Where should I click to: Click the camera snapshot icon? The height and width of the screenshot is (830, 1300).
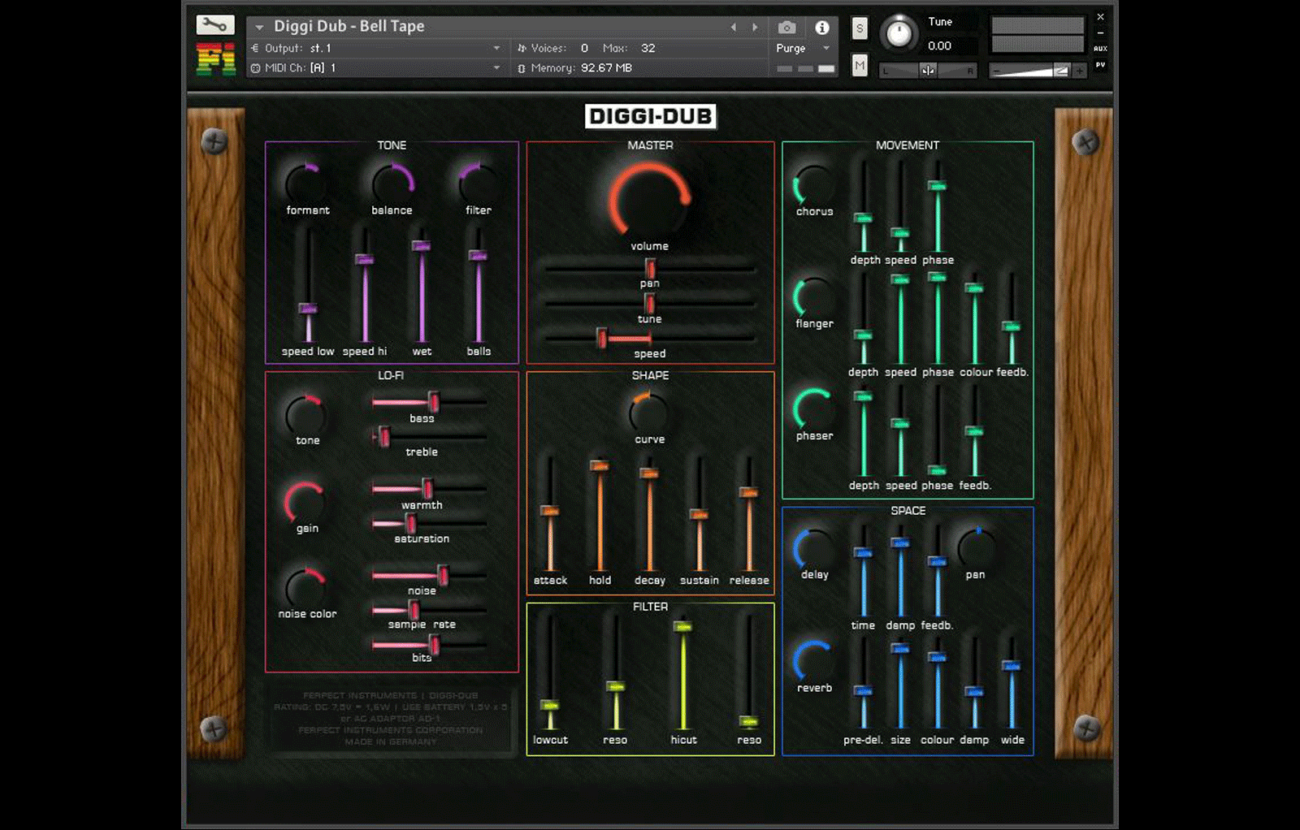pyautogui.click(x=787, y=28)
